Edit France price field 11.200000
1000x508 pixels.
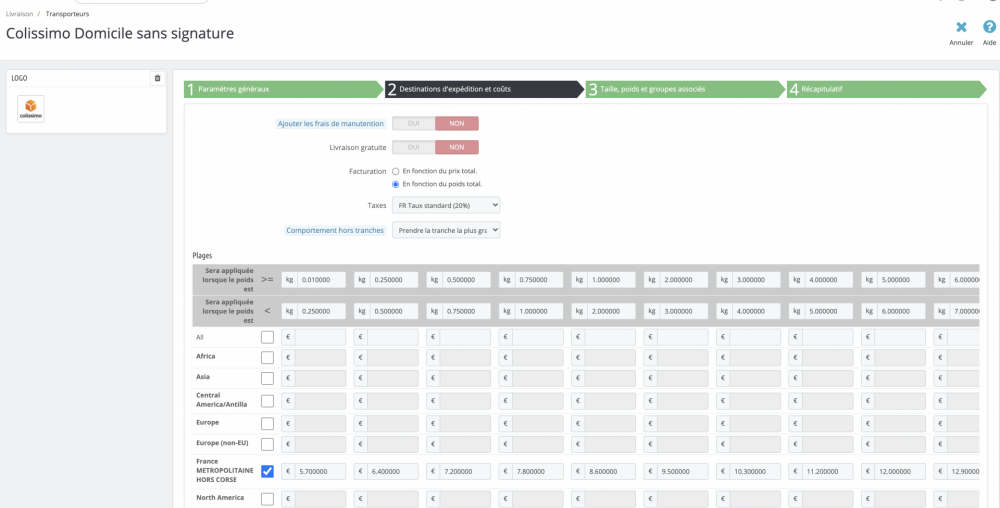click(828, 472)
